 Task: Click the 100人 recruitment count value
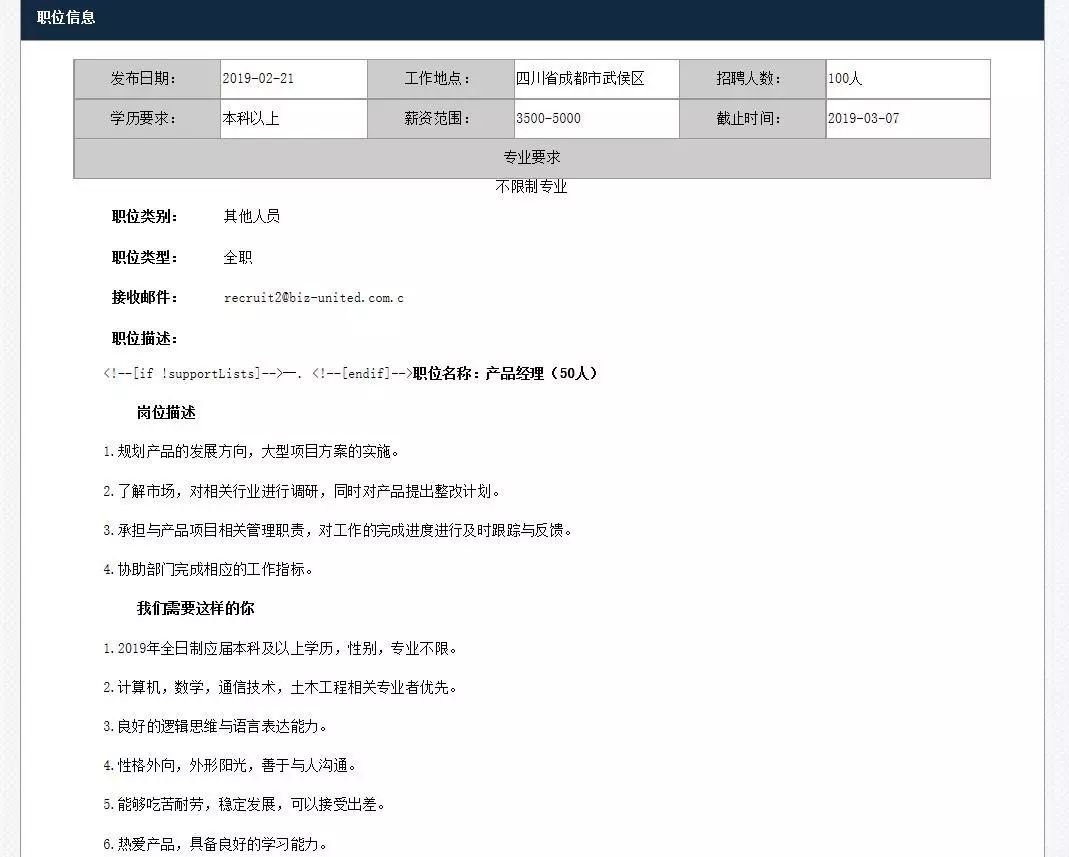pos(845,78)
